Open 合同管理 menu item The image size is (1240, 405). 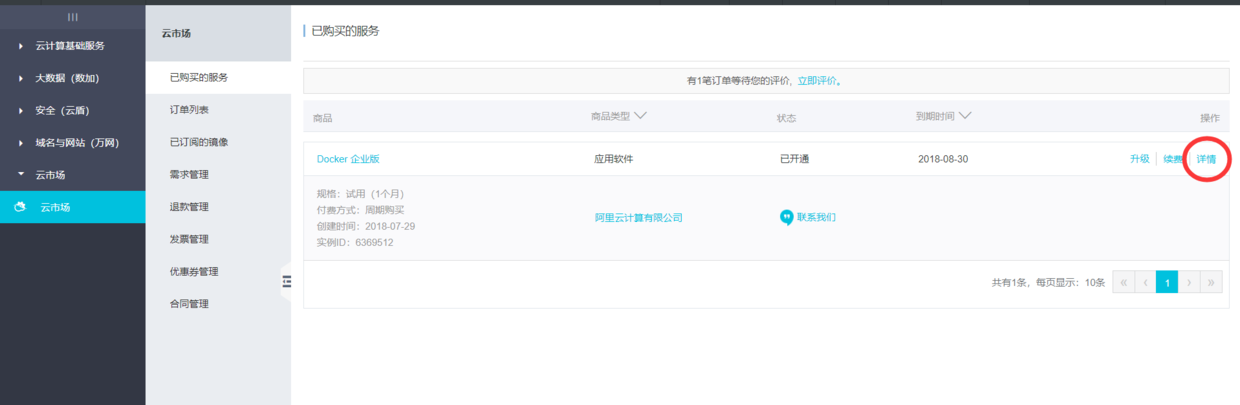click(x=189, y=303)
